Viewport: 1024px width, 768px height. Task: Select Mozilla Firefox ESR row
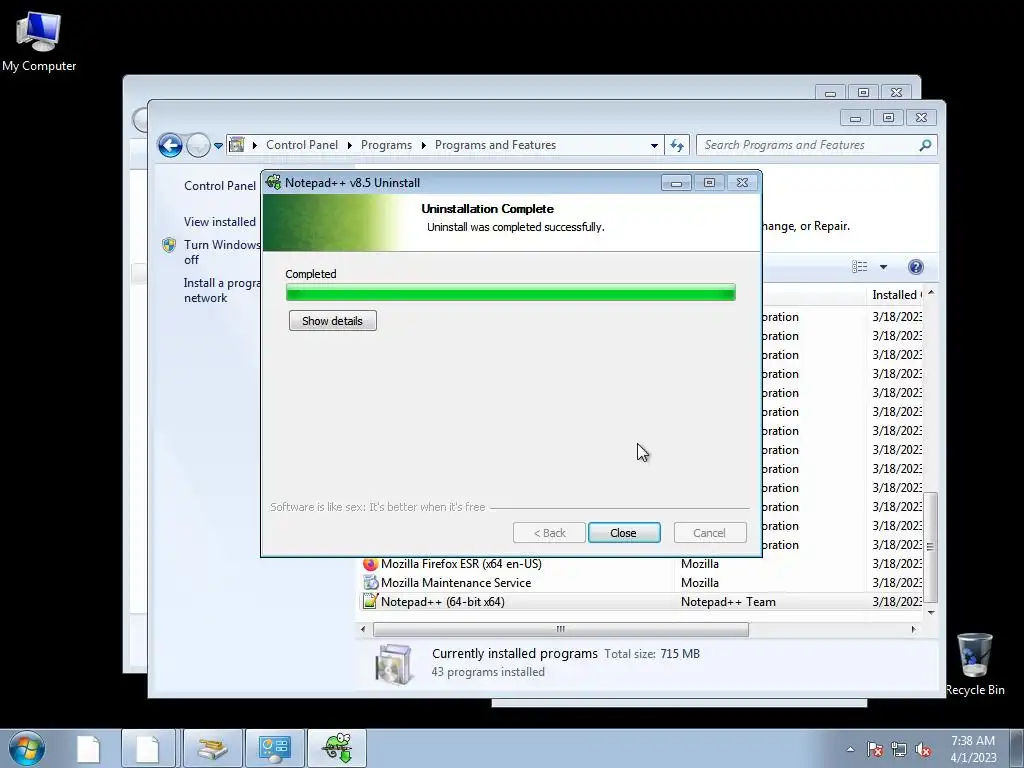coord(641,564)
